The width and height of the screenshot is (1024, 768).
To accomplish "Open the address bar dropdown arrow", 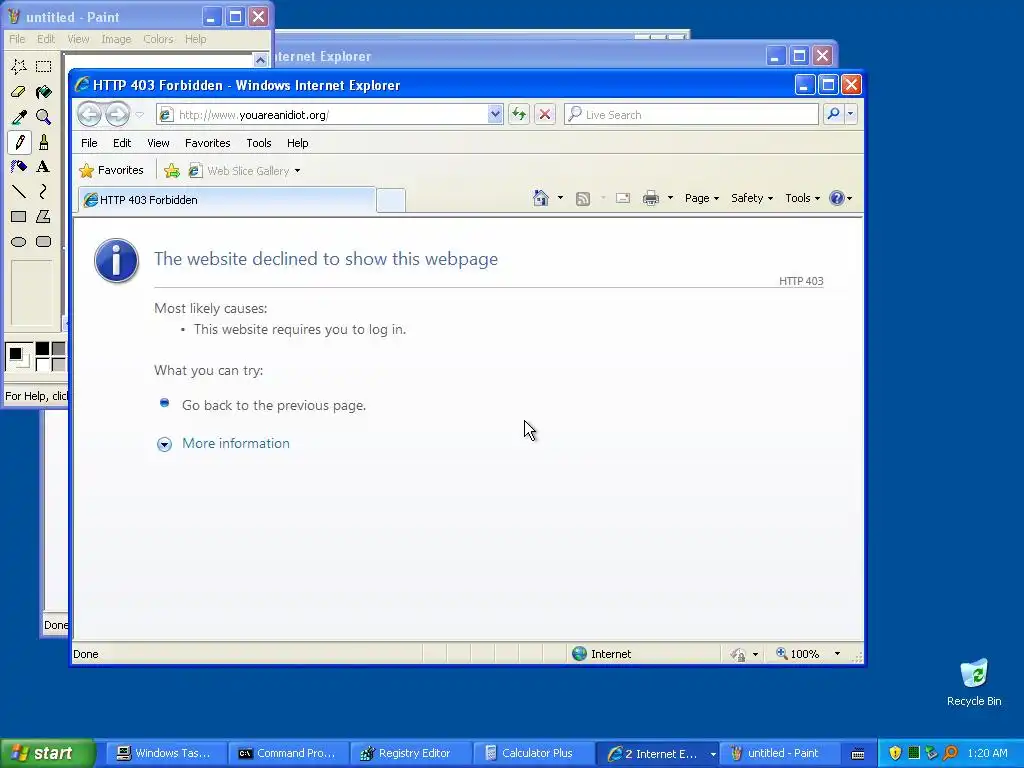I will 495,114.
